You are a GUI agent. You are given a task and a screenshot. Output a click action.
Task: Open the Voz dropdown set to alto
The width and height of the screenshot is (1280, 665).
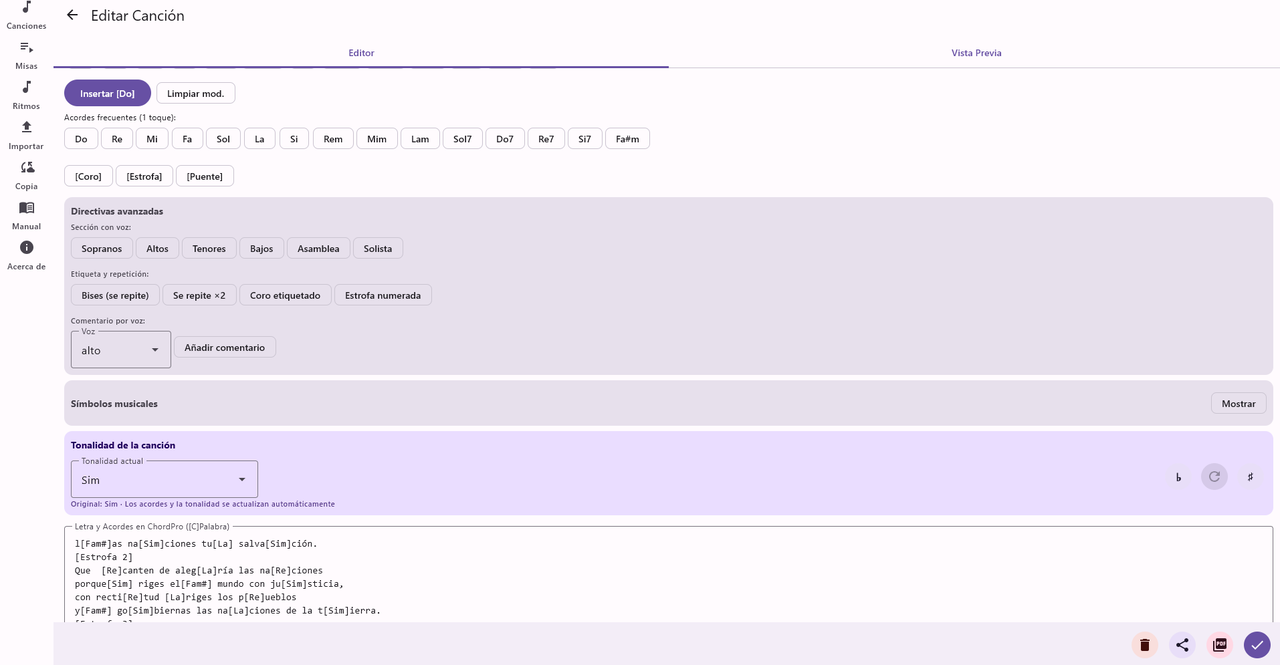(121, 350)
